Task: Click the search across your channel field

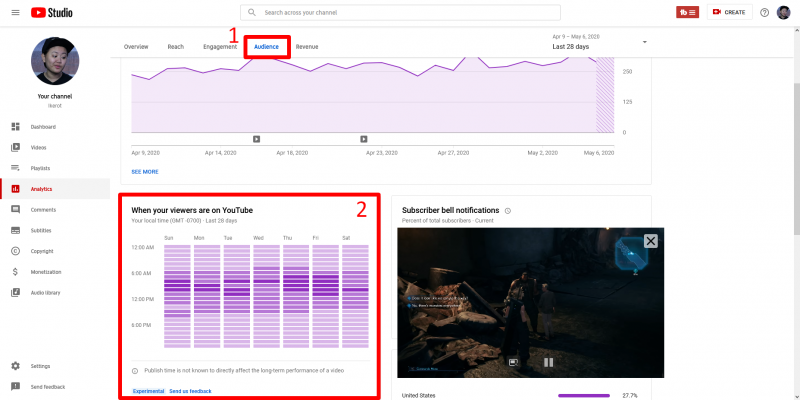Action: tap(412, 12)
